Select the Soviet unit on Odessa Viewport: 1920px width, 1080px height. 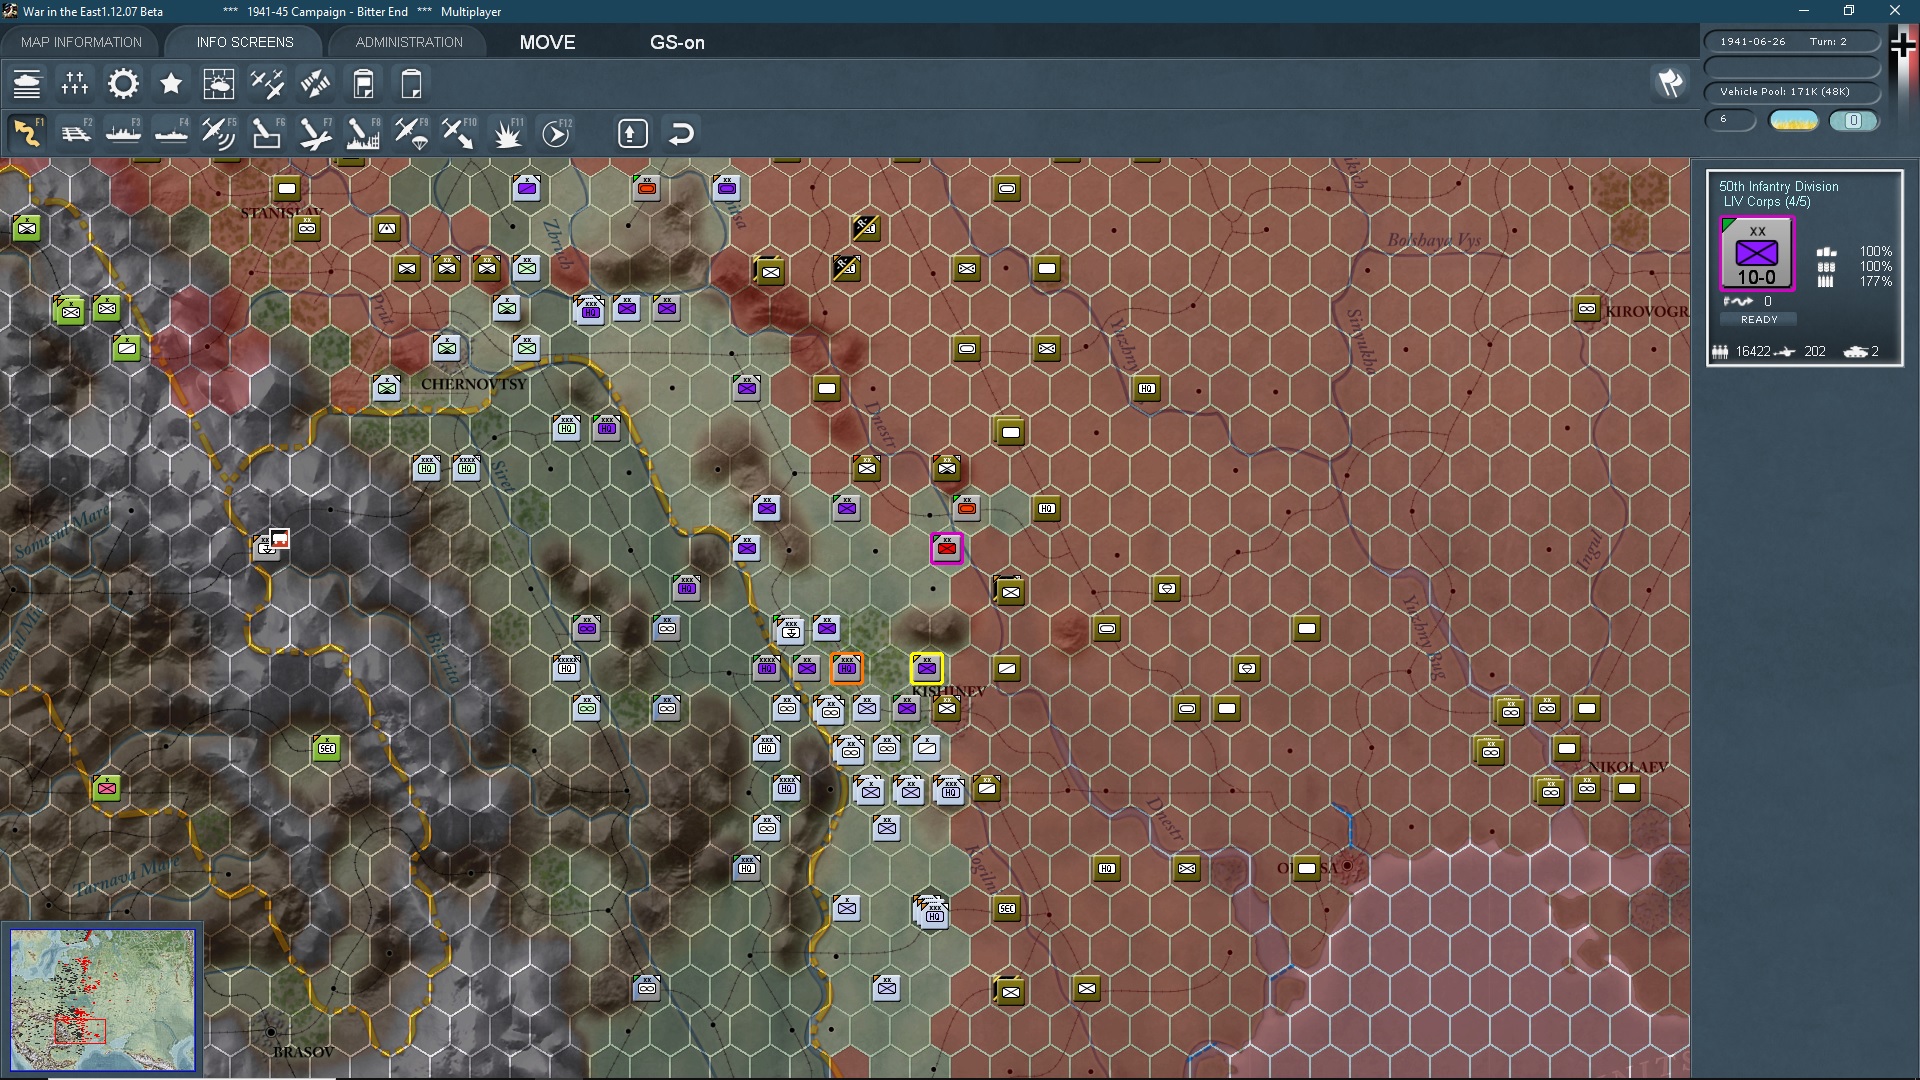point(1307,868)
